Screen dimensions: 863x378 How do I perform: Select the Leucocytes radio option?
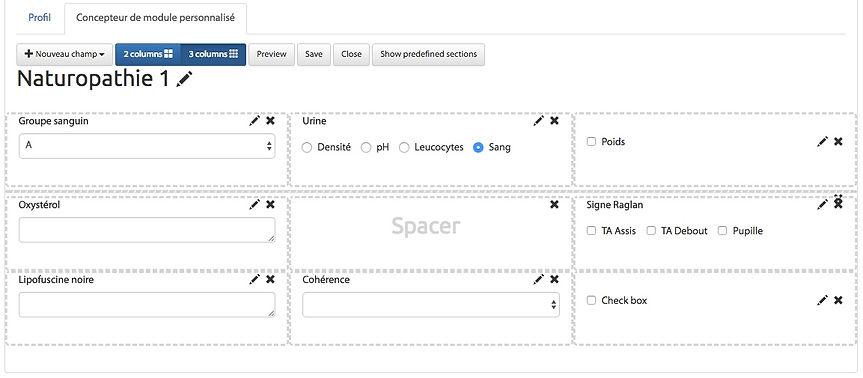click(404, 147)
